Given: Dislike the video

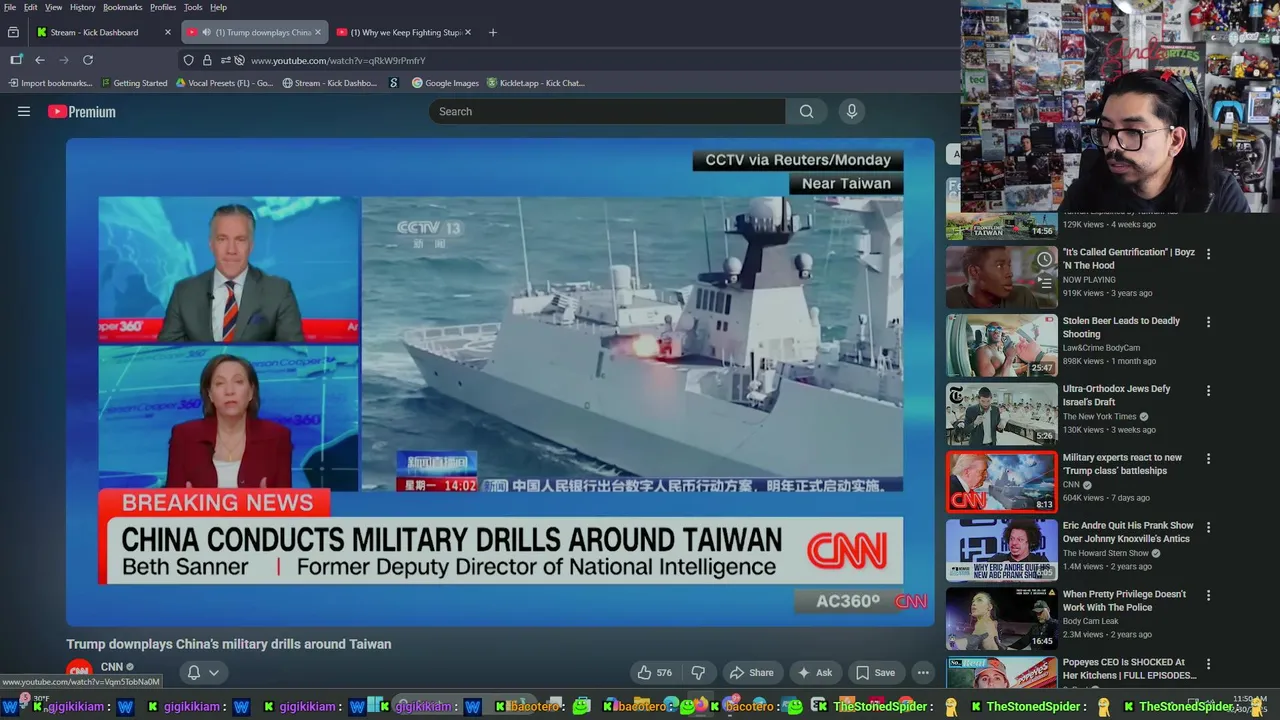Looking at the screenshot, I should [x=699, y=673].
